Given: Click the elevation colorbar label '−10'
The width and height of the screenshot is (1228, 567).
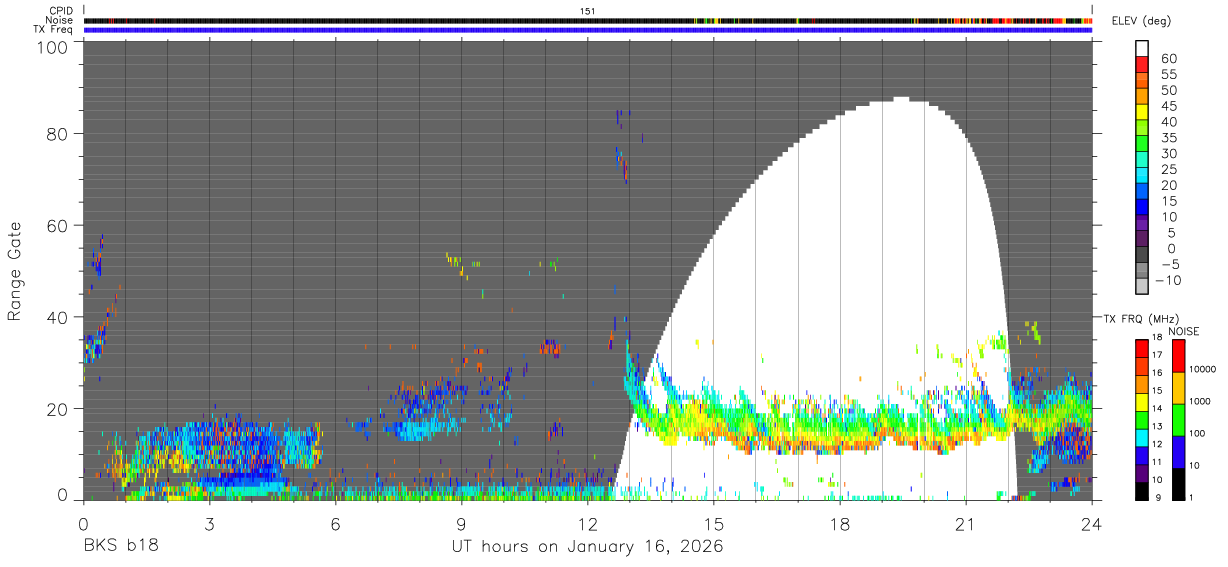Looking at the screenshot, I should (1166, 281).
